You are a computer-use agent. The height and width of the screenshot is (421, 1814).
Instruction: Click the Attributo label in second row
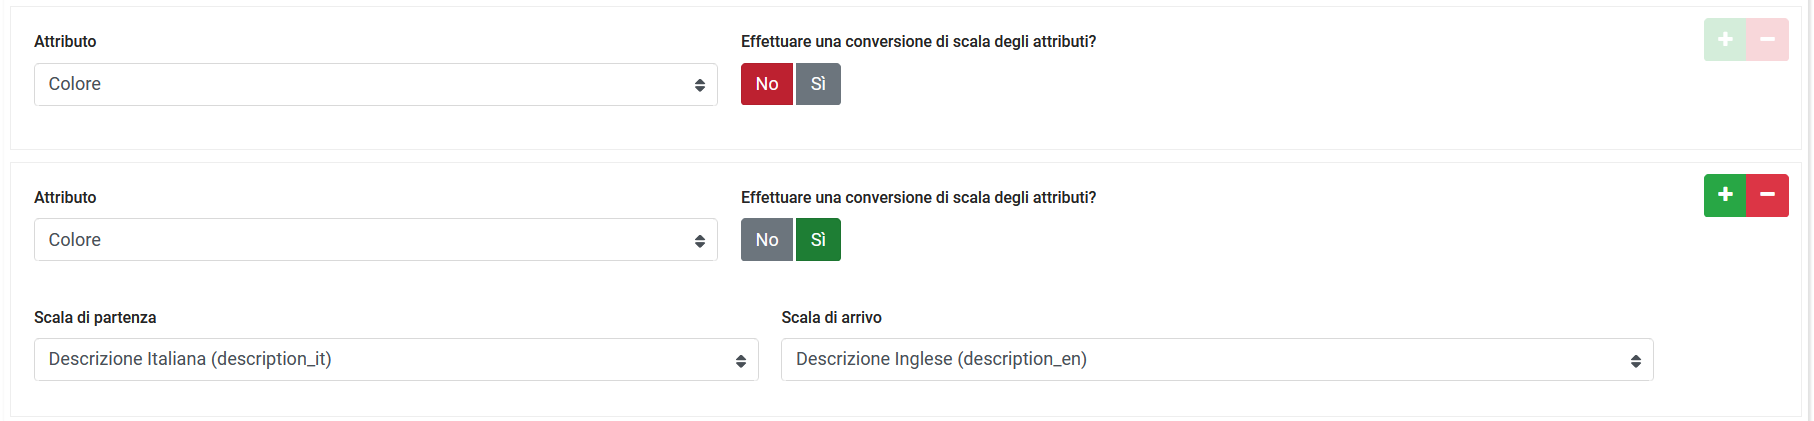pos(65,197)
